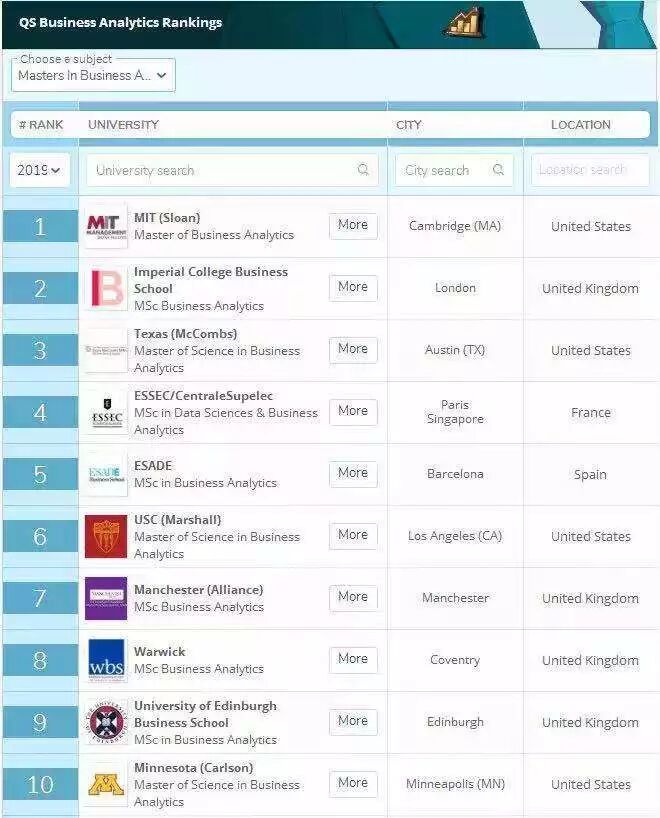
Task: Open the Minnesota (Carlson) name link
Action: coord(194,768)
